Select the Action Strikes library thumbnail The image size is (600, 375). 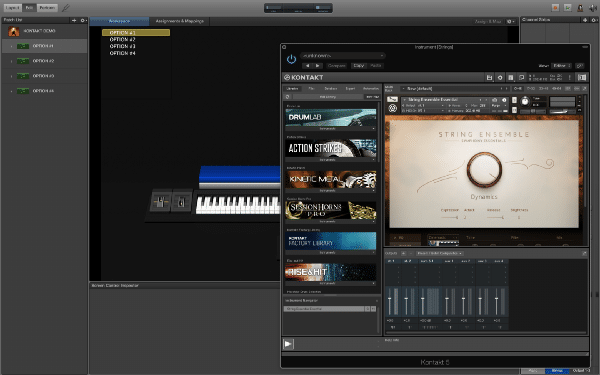click(331, 148)
